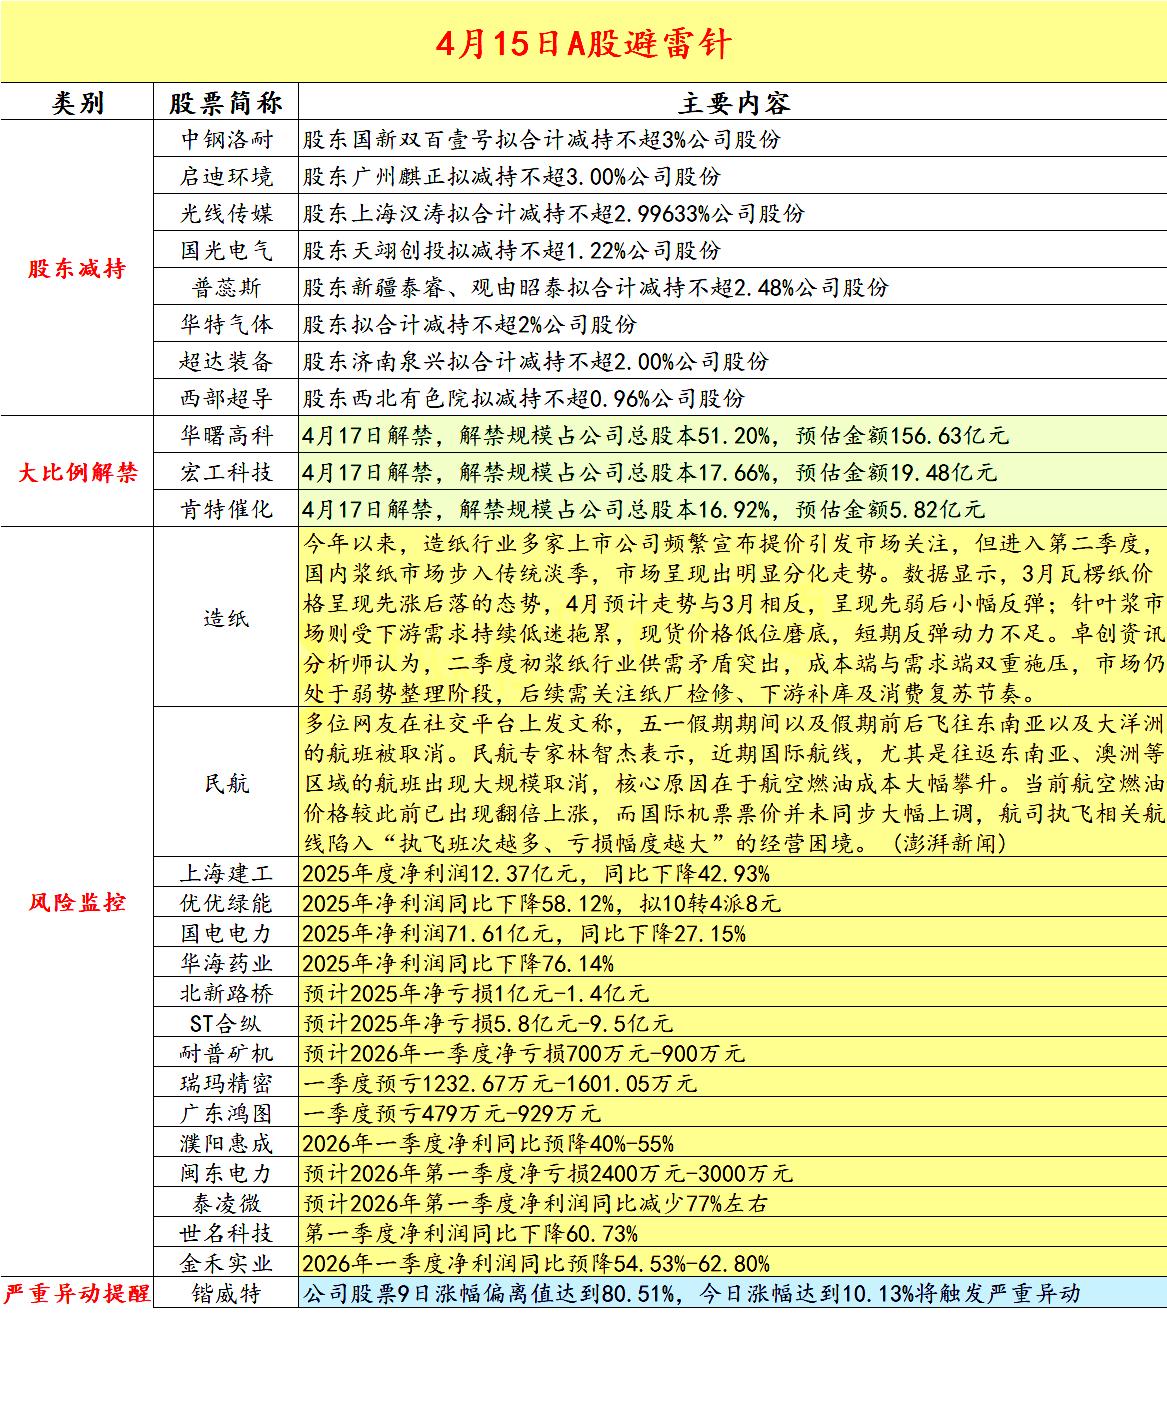Click the stock name 锴威特
Image resolution: width=1167 pixels, height=1404 pixels.
click(226, 1293)
